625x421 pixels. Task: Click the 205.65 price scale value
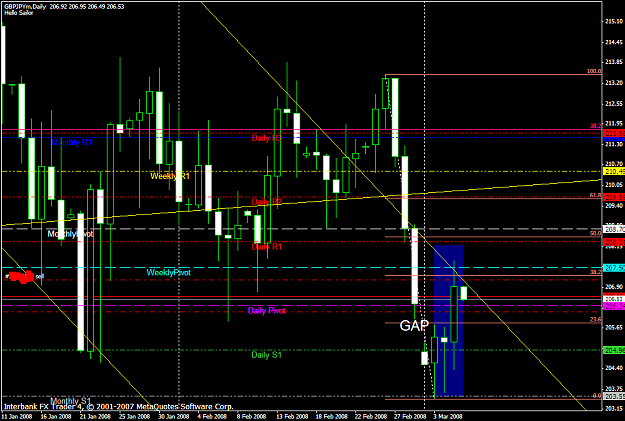pos(615,328)
